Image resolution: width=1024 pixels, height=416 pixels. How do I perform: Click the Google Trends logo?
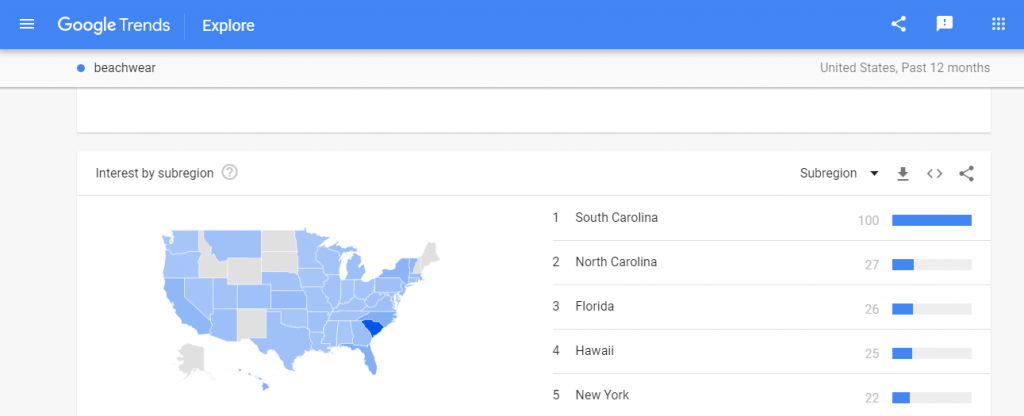click(x=112, y=25)
